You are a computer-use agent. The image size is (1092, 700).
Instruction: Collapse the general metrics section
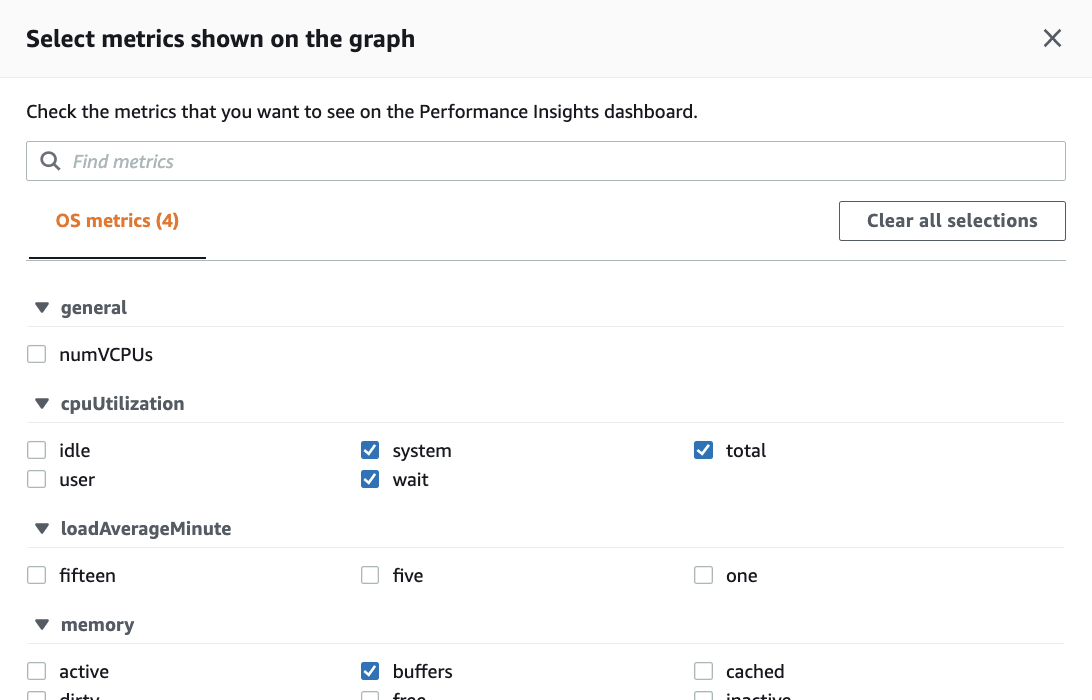41,307
